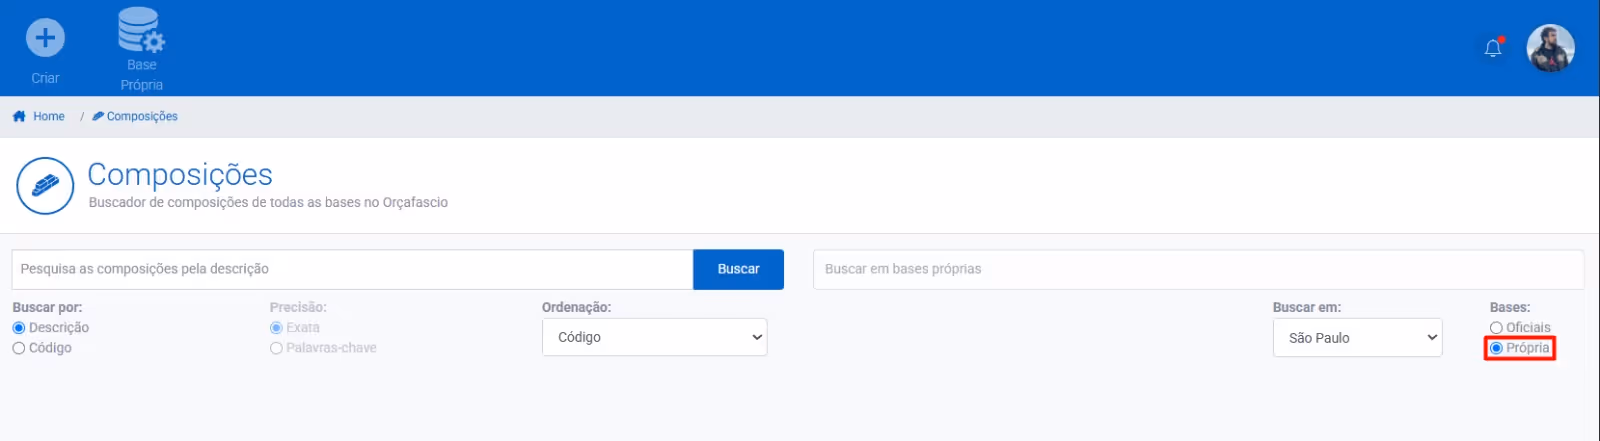Click the Buscar button
The width and height of the screenshot is (1600, 441).
(x=738, y=269)
